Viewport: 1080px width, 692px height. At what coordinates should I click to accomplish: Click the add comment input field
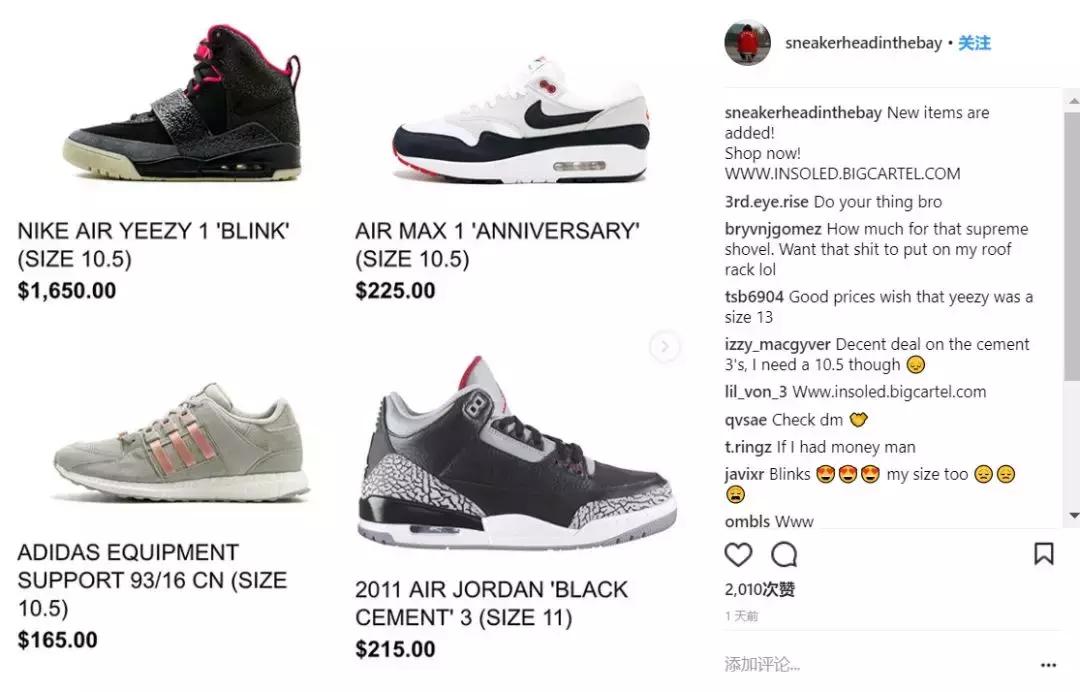(x=875, y=664)
